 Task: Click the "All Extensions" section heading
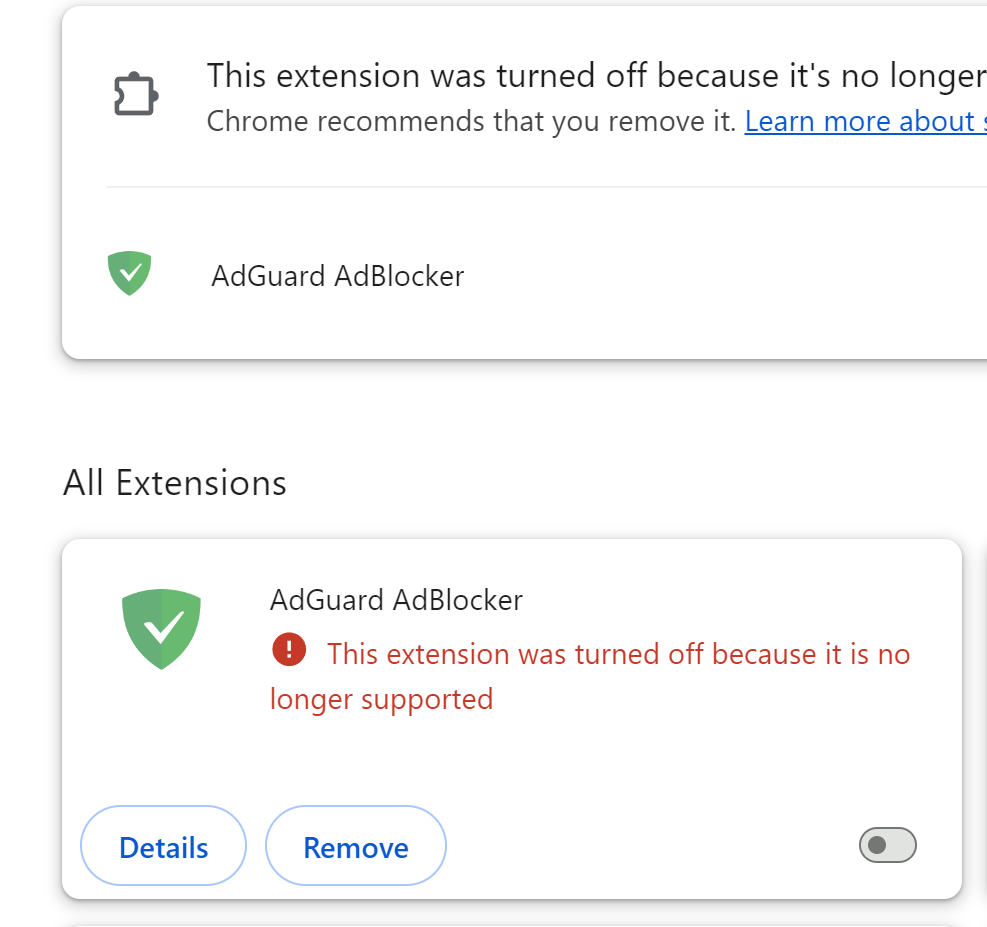pos(174,483)
